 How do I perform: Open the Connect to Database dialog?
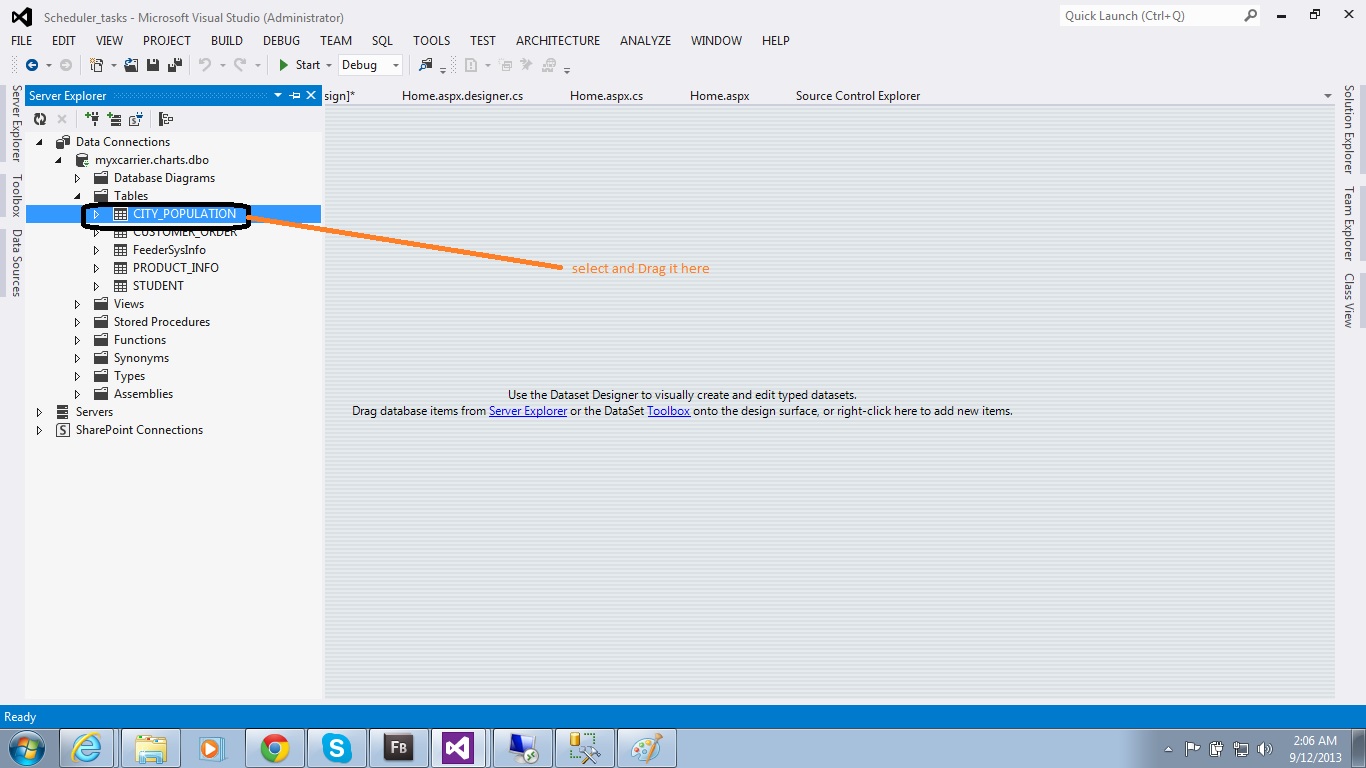[94, 119]
